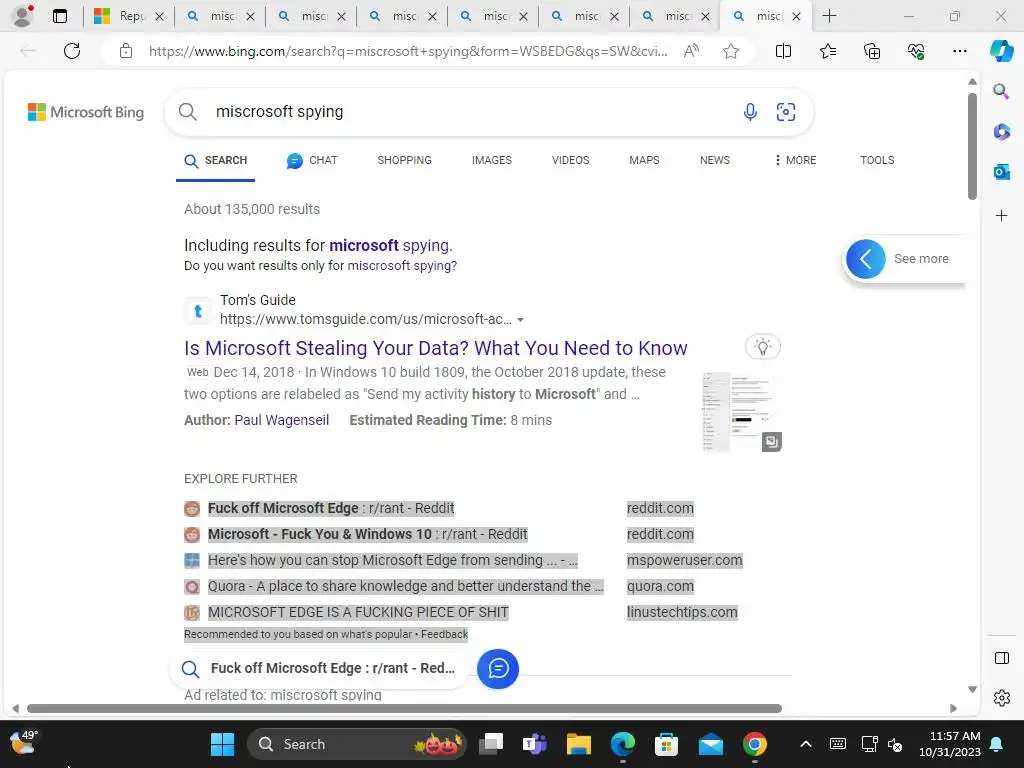Toggle the split screen icon
The height and width of the screenshot is (768, 1024).
(x=783, y=51)
